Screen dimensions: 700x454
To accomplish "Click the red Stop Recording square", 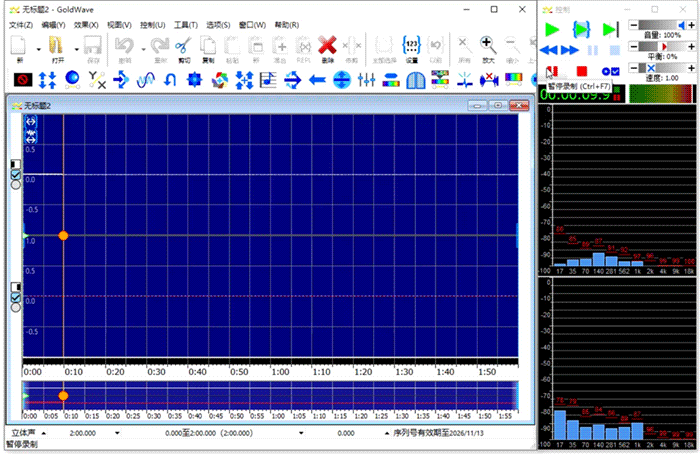I will [x=581, y=71].
